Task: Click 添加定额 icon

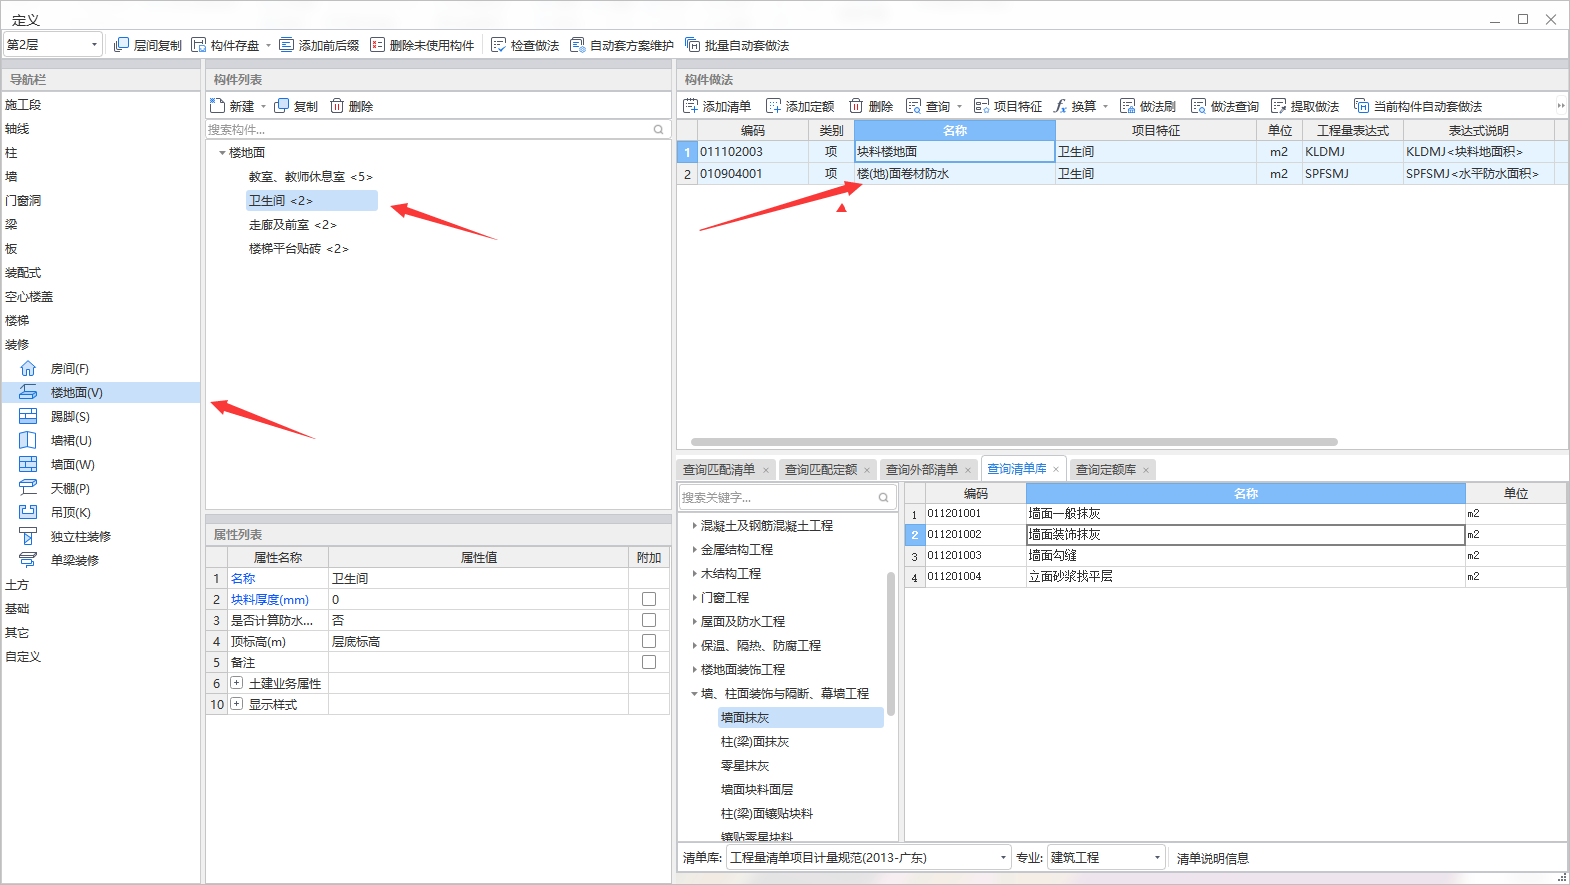Action: [773, 106]
